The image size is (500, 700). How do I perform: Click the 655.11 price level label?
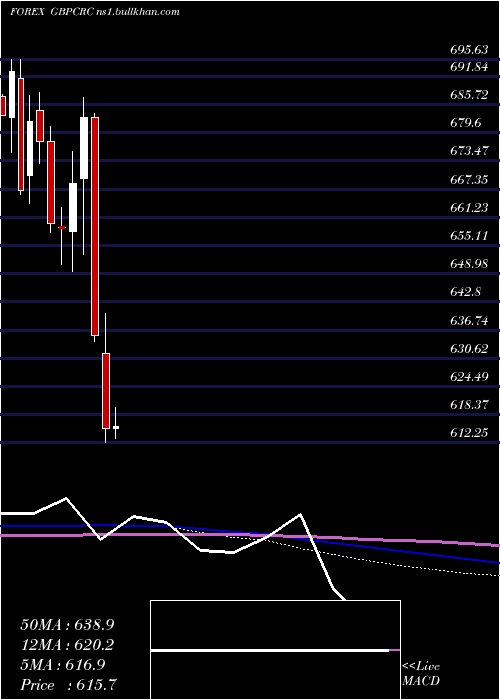468,235
